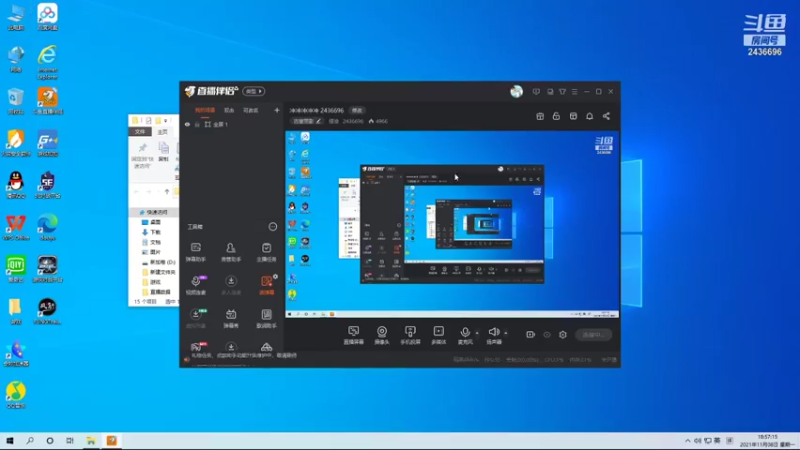Open Task View from the taskbar
Screen dimensions: 800x450
click(70, 441)
